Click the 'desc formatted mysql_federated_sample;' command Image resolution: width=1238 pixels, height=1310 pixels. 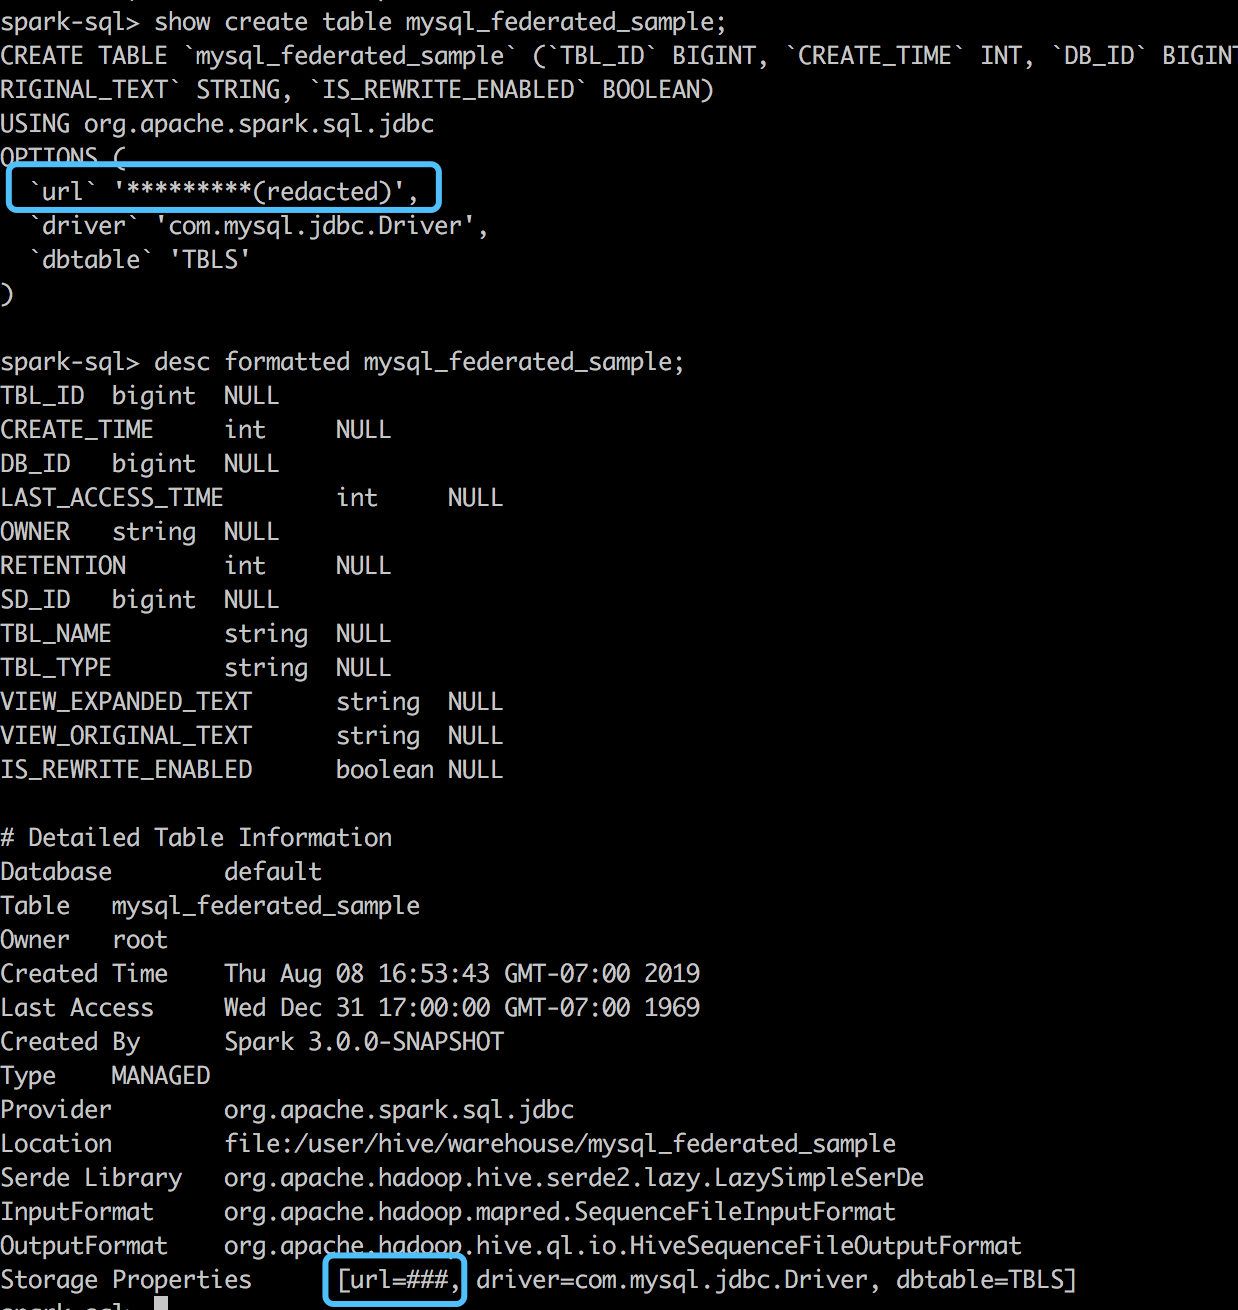coord(419,362)
